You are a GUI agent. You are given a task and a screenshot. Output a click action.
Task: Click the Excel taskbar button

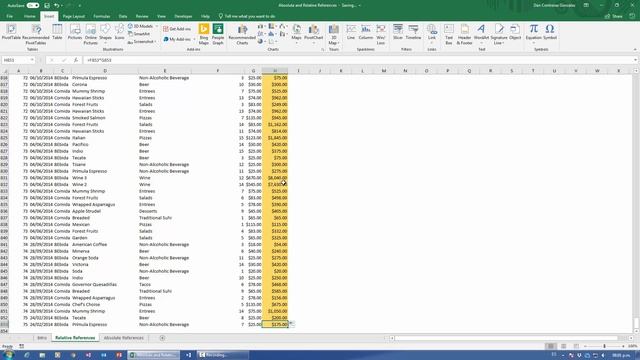[x=153, y=355]
